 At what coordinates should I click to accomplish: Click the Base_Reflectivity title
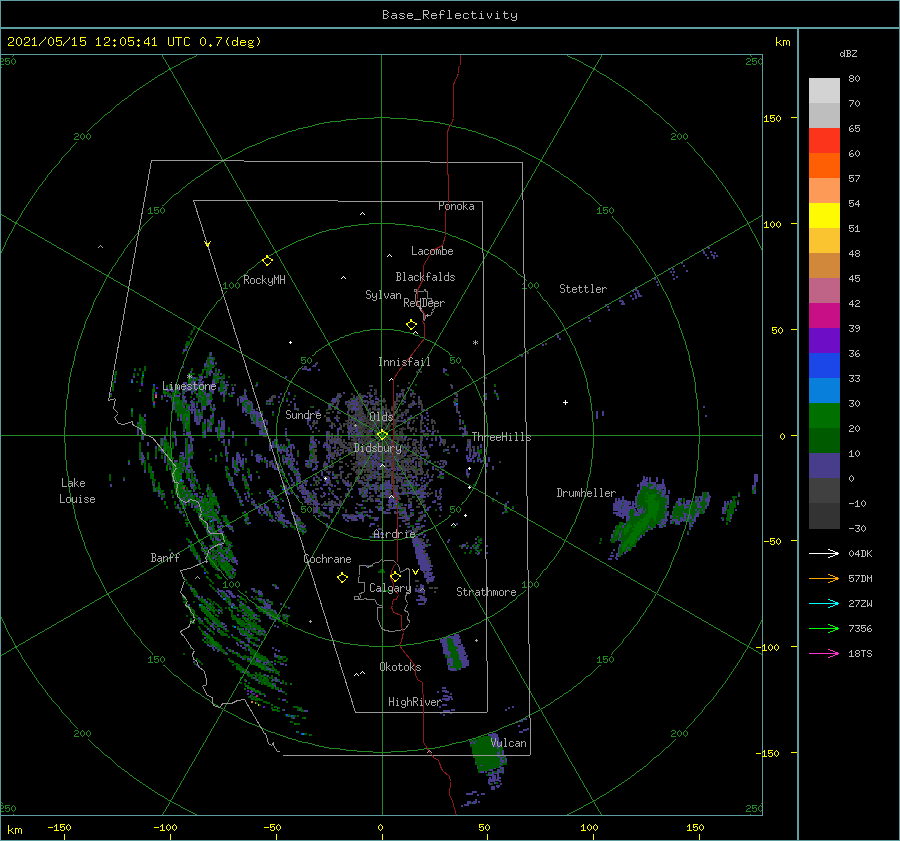(x=450, y=15)
